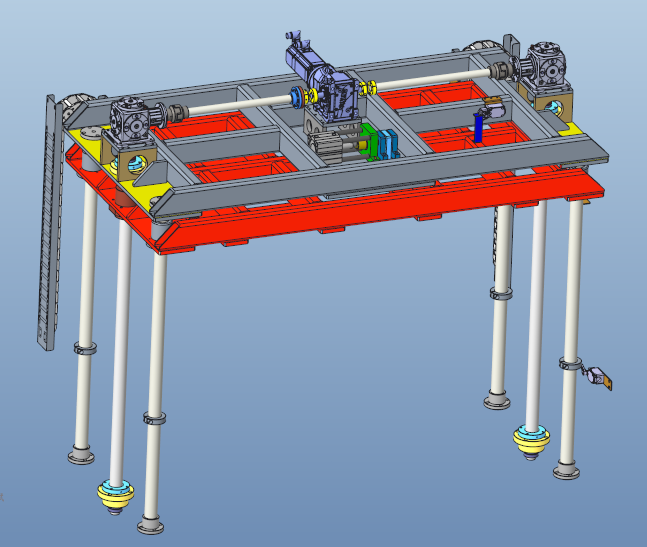Select the base flange of the far-right leg
Image resolution: width=647 pixels, height=547 pixels.
(568, 469)
